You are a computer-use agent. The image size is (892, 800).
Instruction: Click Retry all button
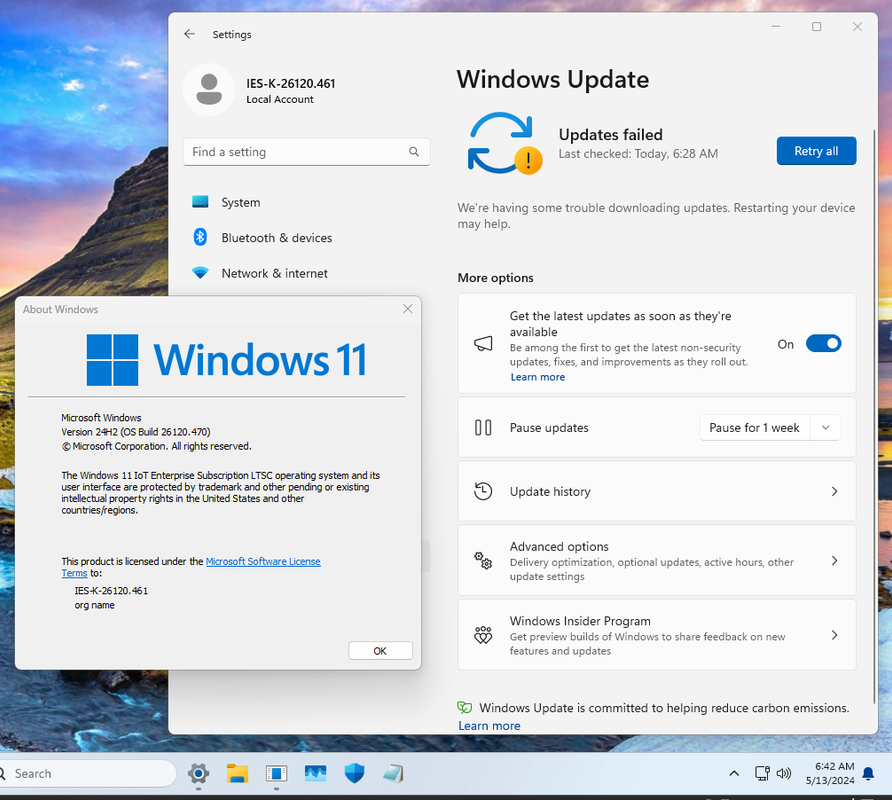[x=816, y=151]
